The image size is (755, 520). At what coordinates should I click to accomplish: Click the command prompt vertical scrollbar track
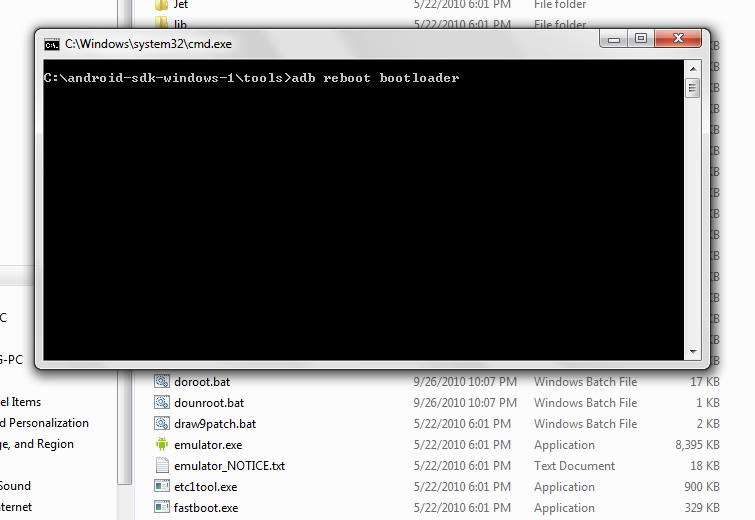(692, 220)
